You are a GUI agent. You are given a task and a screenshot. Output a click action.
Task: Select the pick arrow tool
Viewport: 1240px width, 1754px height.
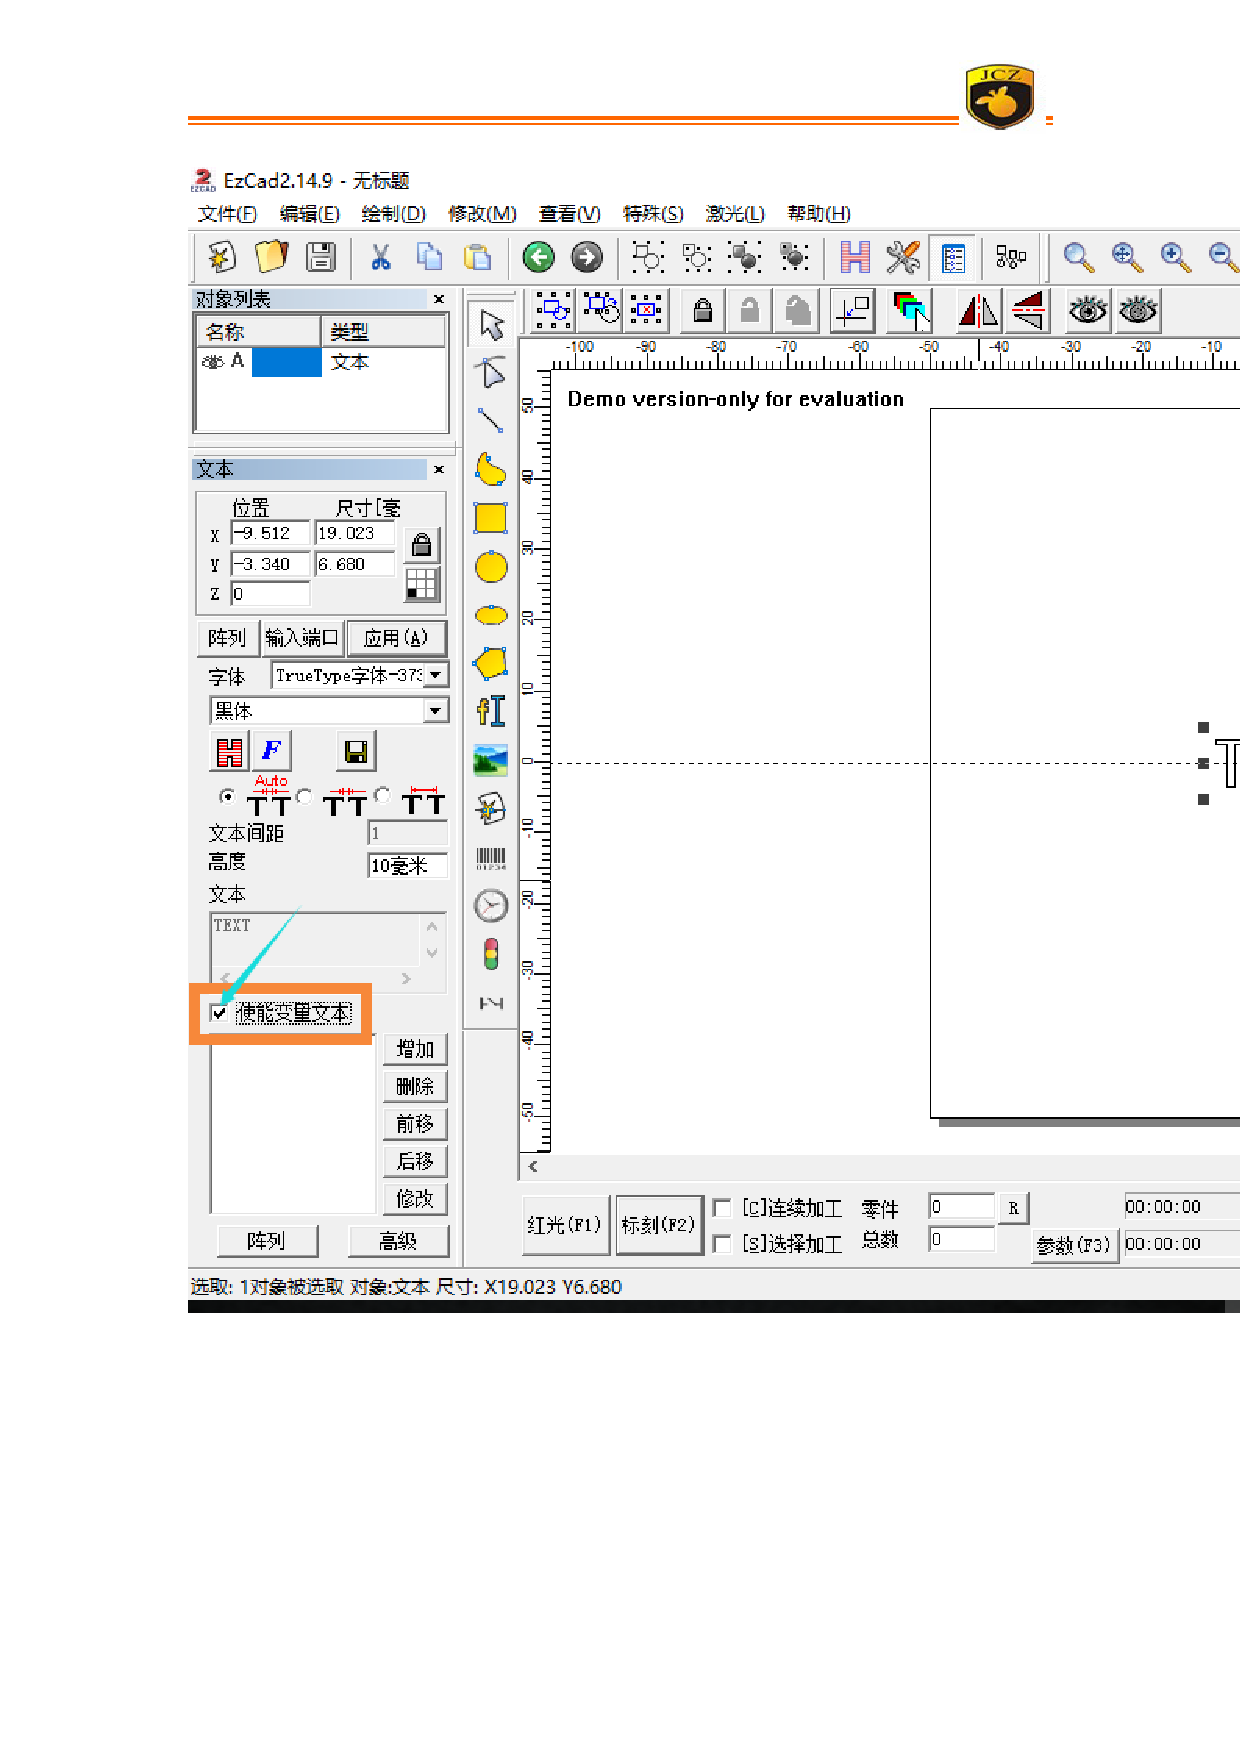click(x=491, y=325)
